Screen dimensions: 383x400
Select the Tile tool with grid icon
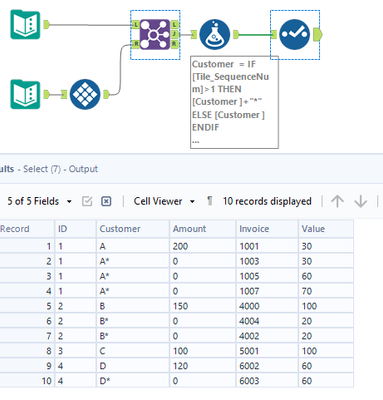85,94
